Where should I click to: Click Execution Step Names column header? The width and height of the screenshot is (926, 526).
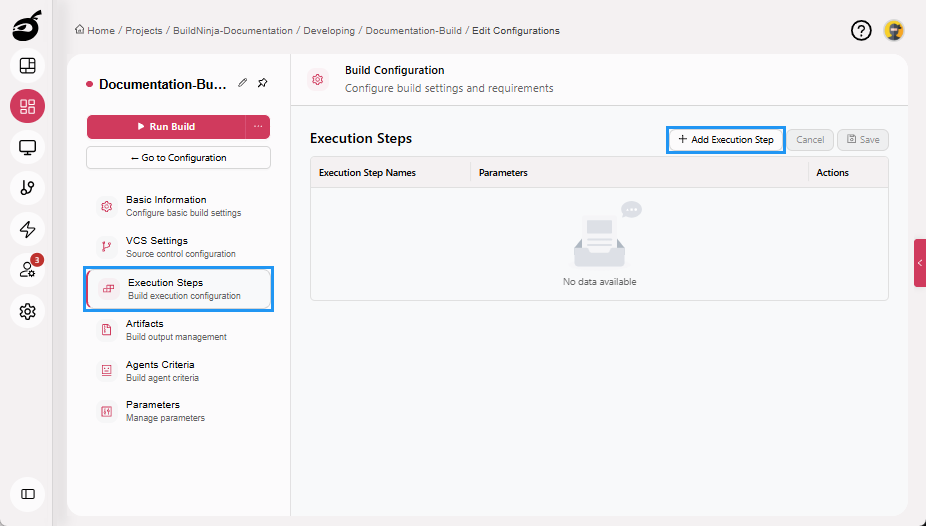tap(367, 173)
